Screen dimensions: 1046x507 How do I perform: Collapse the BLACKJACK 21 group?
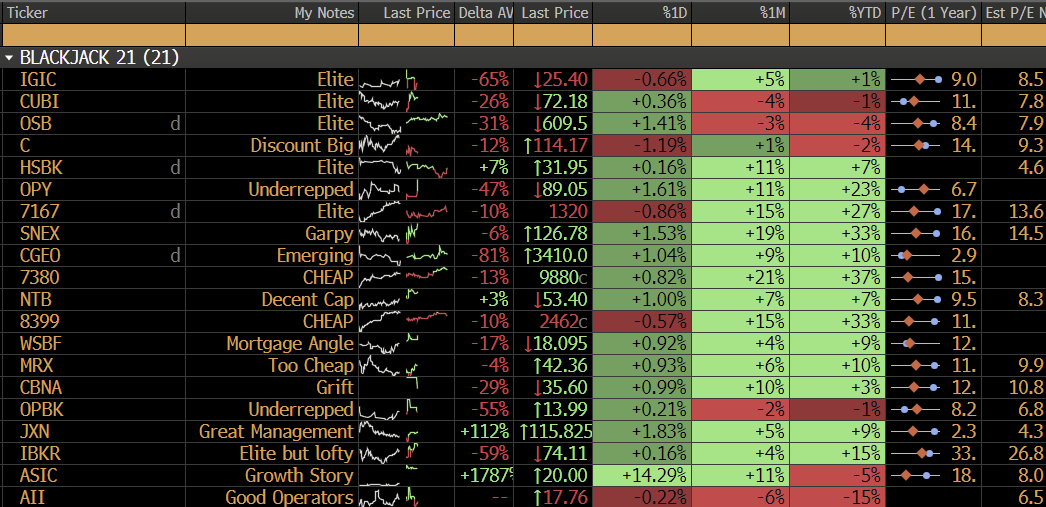click(x=9, y=58)
